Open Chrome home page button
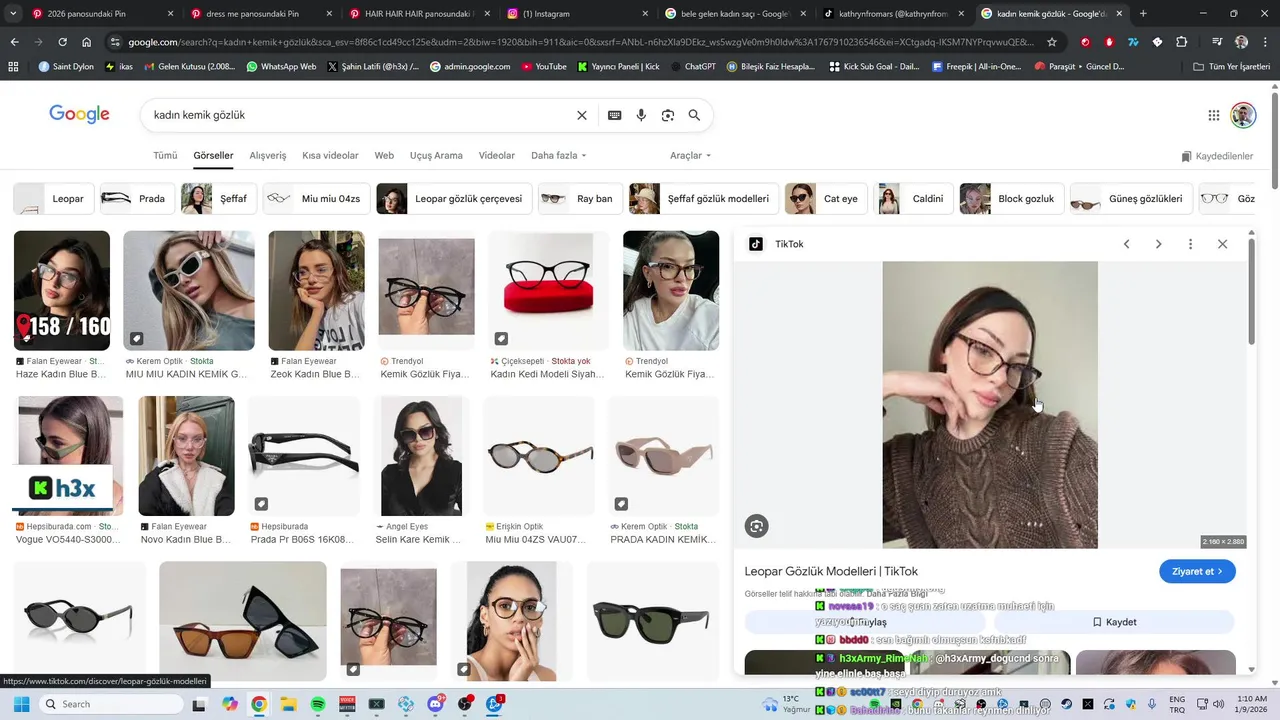1280x720 pixels. point(87,42)
